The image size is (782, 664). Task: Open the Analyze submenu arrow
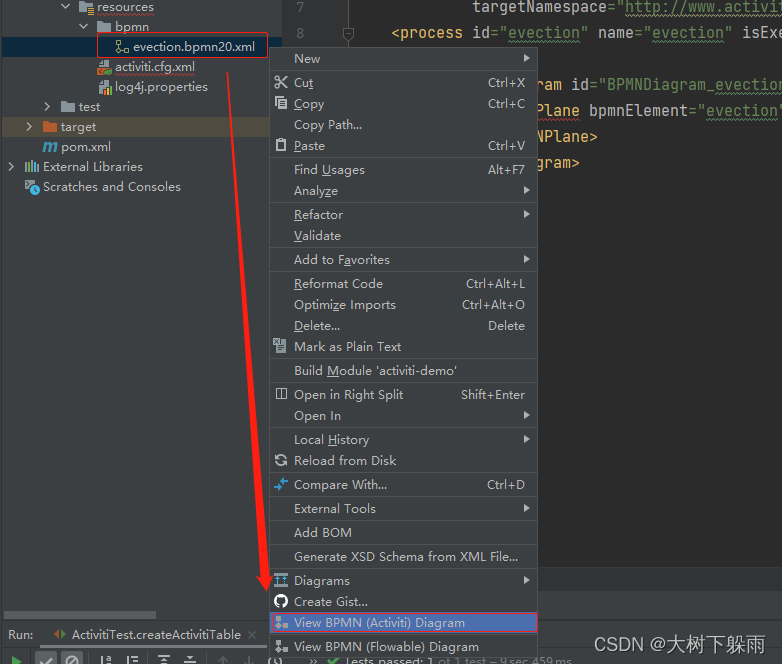[527, 190]
